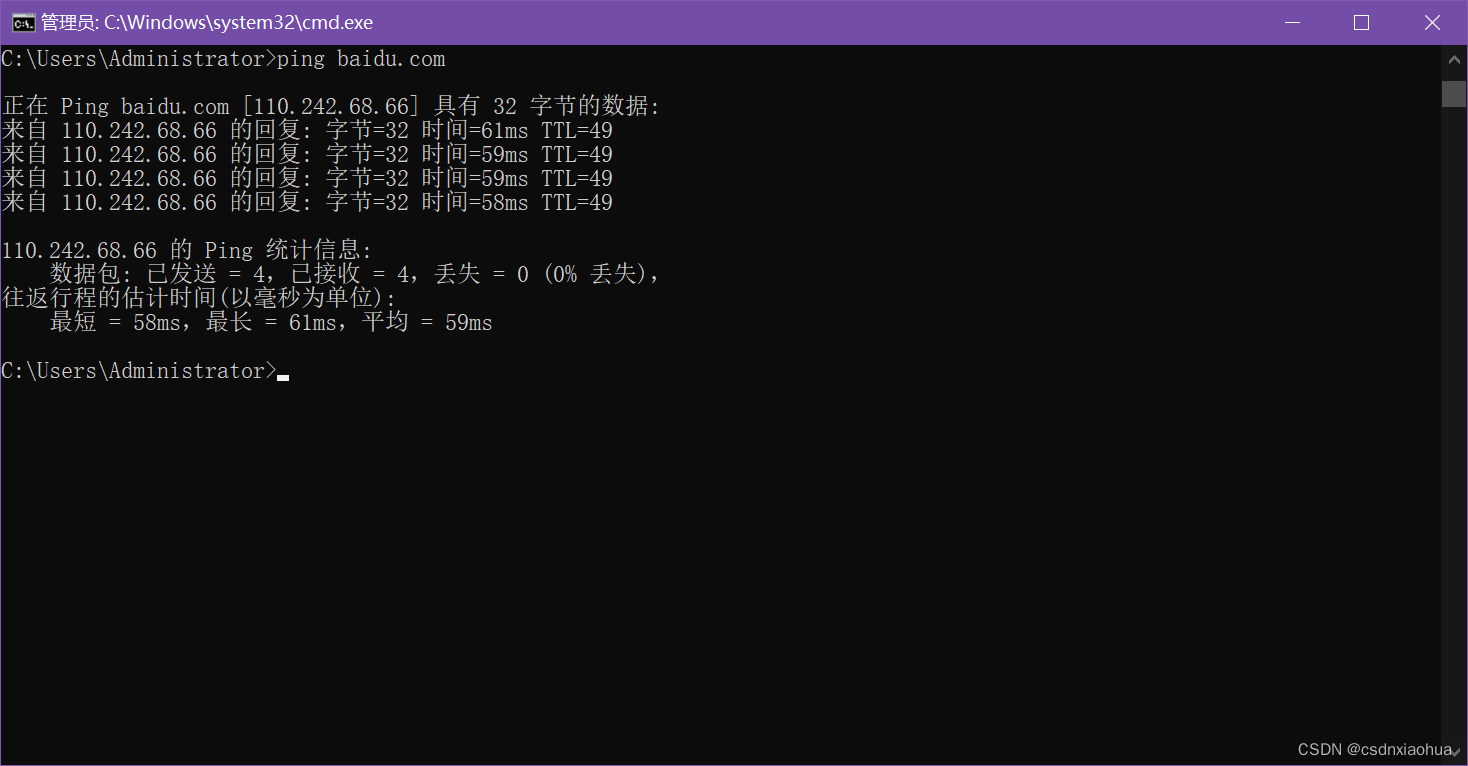Click the line starting "正在 Ping baidu.com"

[331, 106]
